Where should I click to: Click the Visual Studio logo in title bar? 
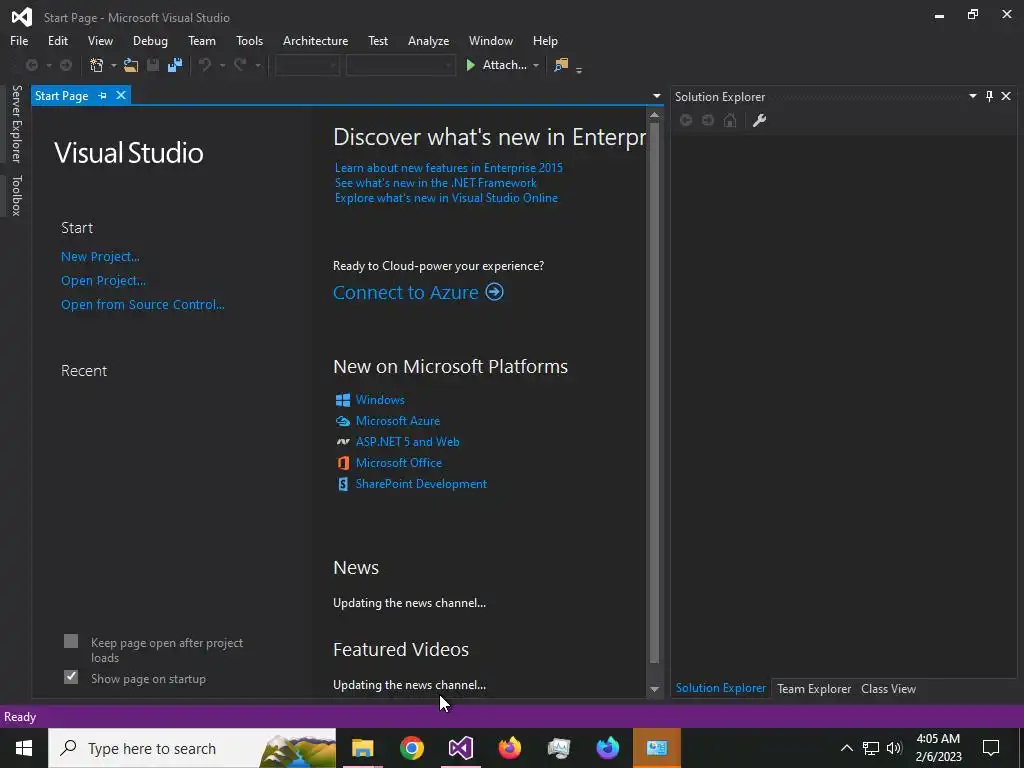click(x=22, y=17)
